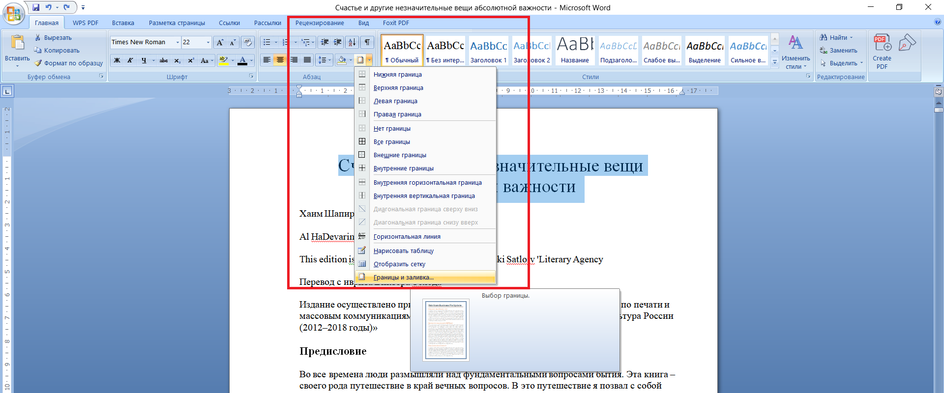Screen dimensions: 944x393
Task: Open the Буфер обмена pane launcher
Action: [x=101, y=76]
